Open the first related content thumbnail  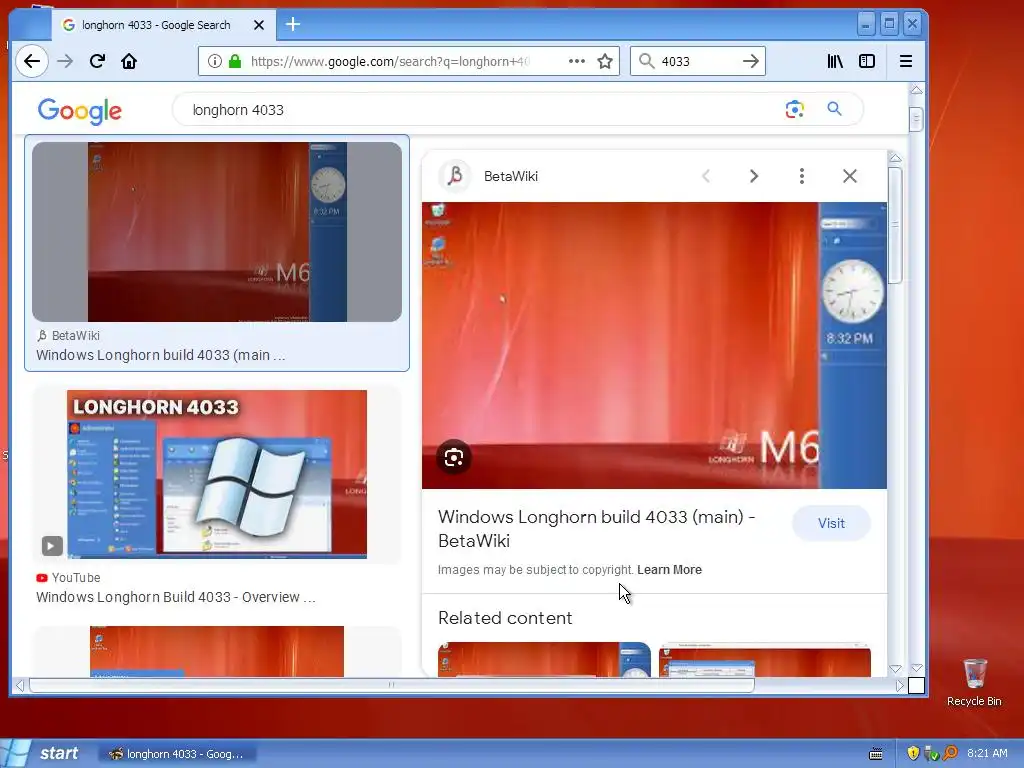click(544, 660)
